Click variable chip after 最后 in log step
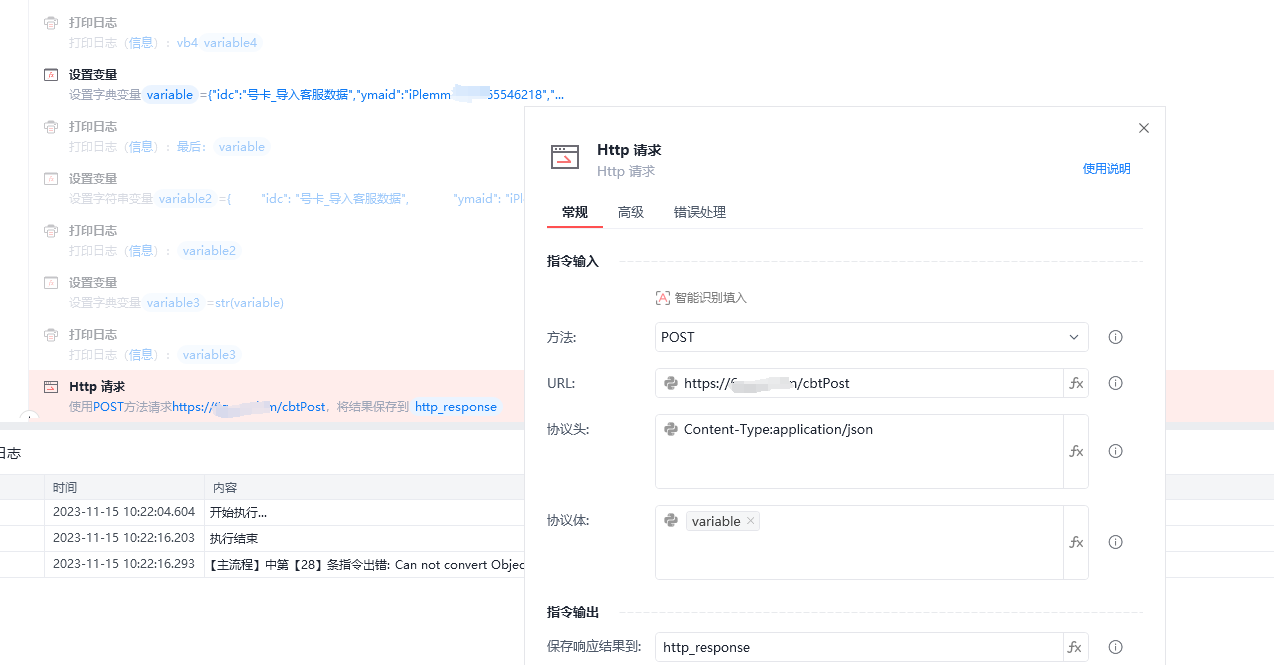This screenshot has width=1274, height=665. (242, 147)
